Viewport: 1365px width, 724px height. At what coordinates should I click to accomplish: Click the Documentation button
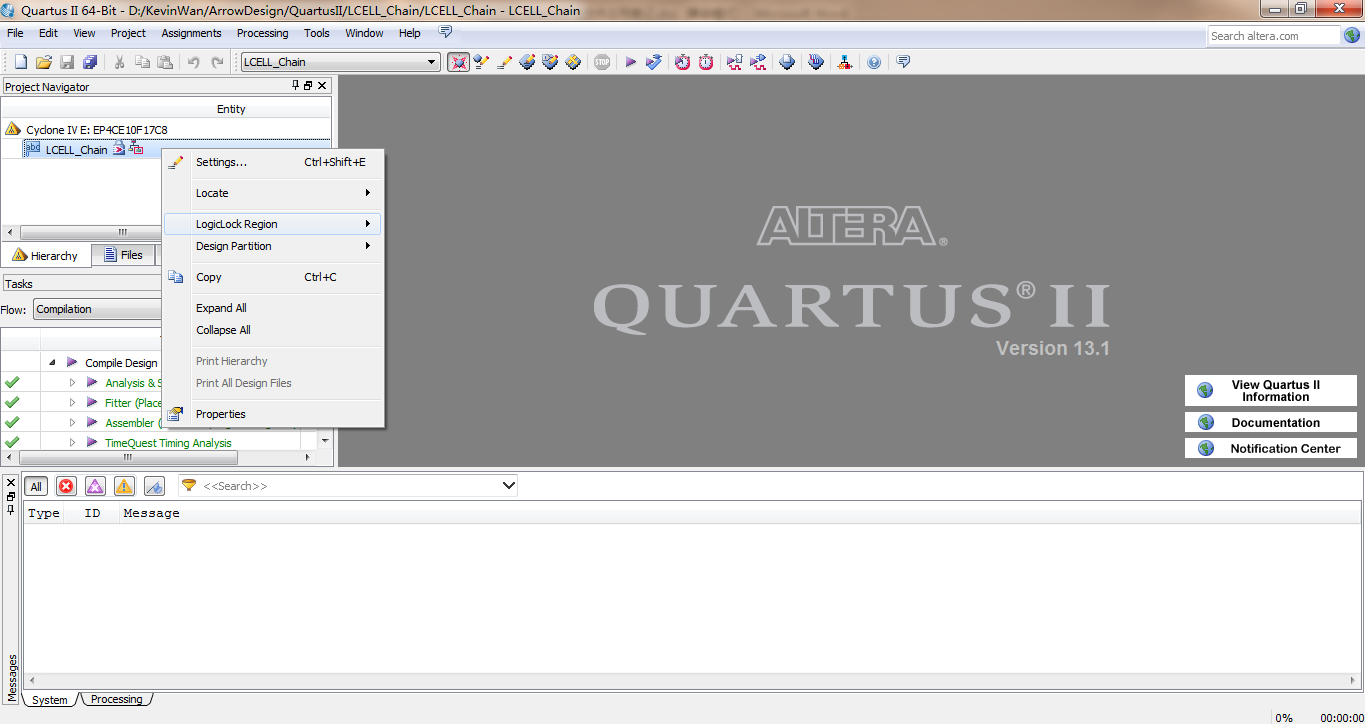(1271, 423)
